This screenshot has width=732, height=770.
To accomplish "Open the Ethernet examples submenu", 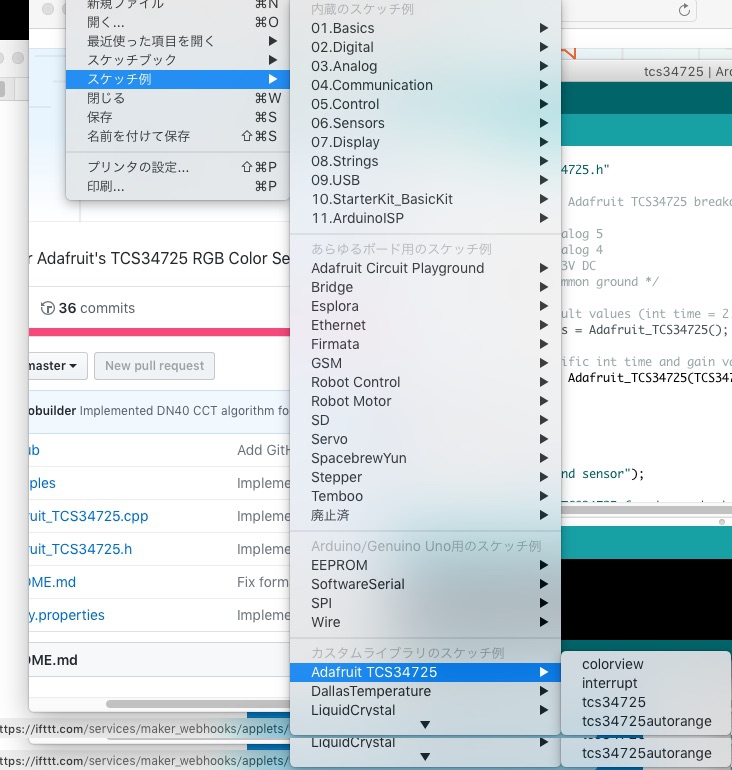I will pos(425,325).
